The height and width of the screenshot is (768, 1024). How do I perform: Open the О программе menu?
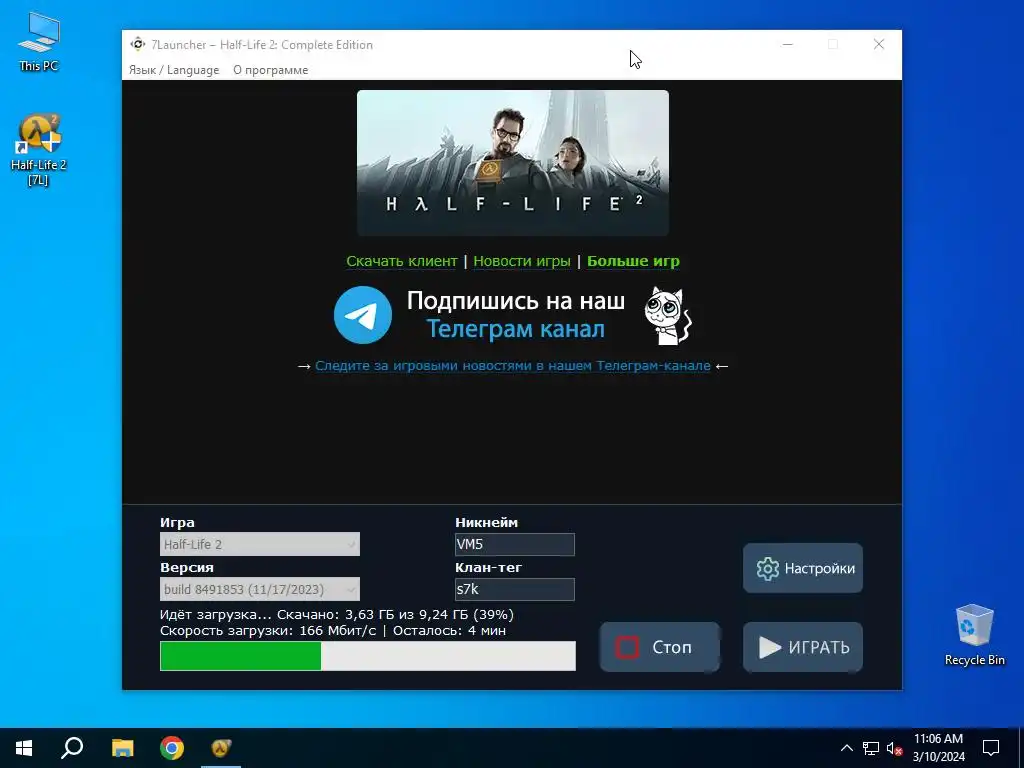[270, 70]
